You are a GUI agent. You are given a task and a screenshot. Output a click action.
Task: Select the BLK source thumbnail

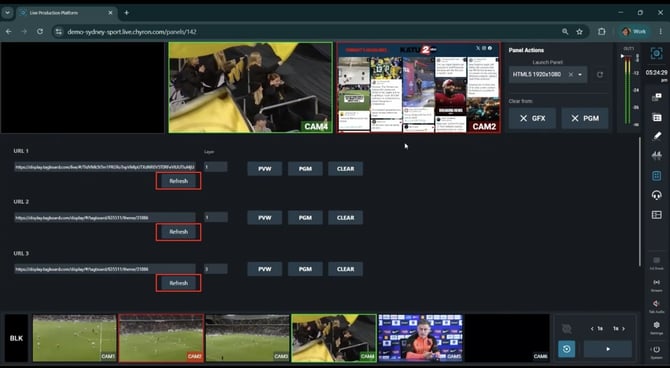point(16,338)
